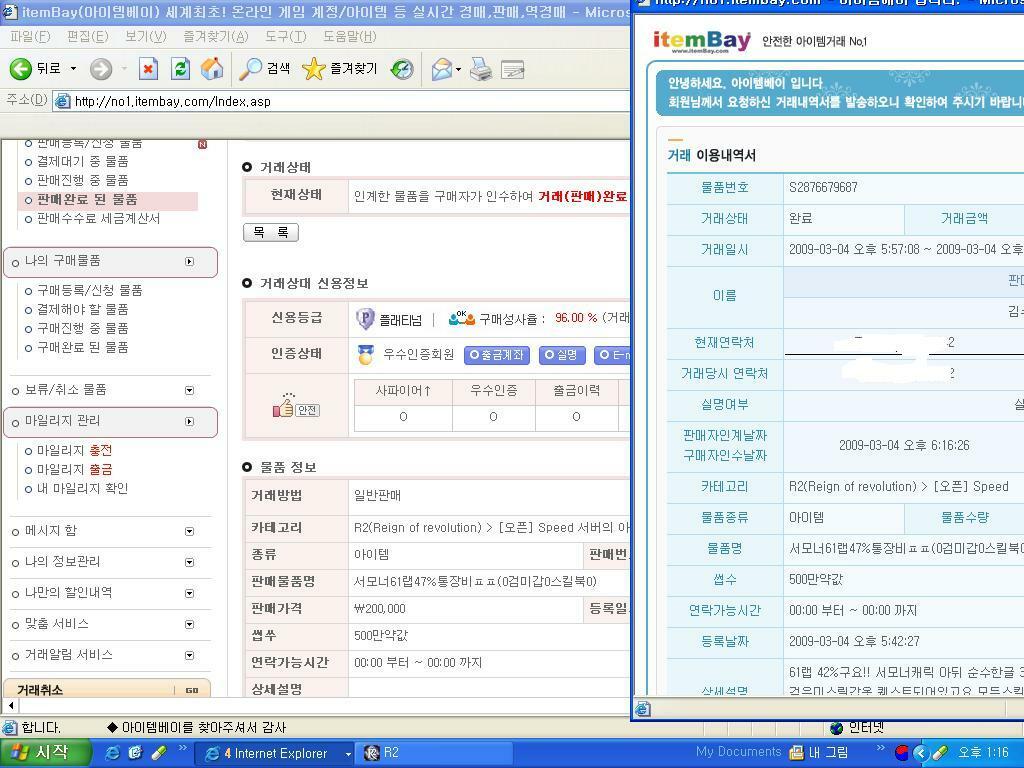Click inside the address bar input field
This screenshot has height=768, width=1024.
300,101
